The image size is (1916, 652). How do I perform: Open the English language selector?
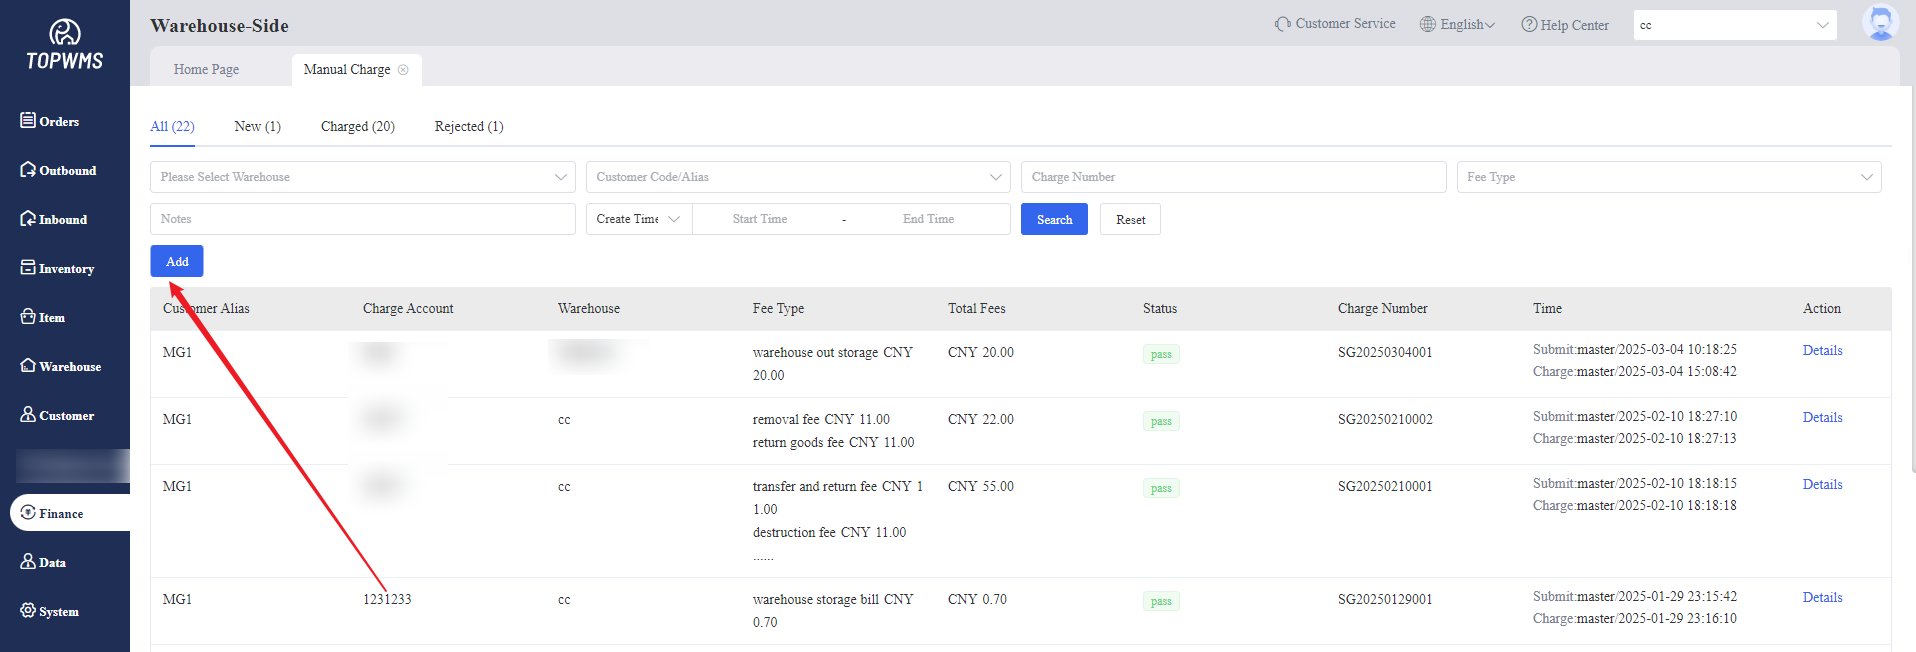tap(1457, 24)
